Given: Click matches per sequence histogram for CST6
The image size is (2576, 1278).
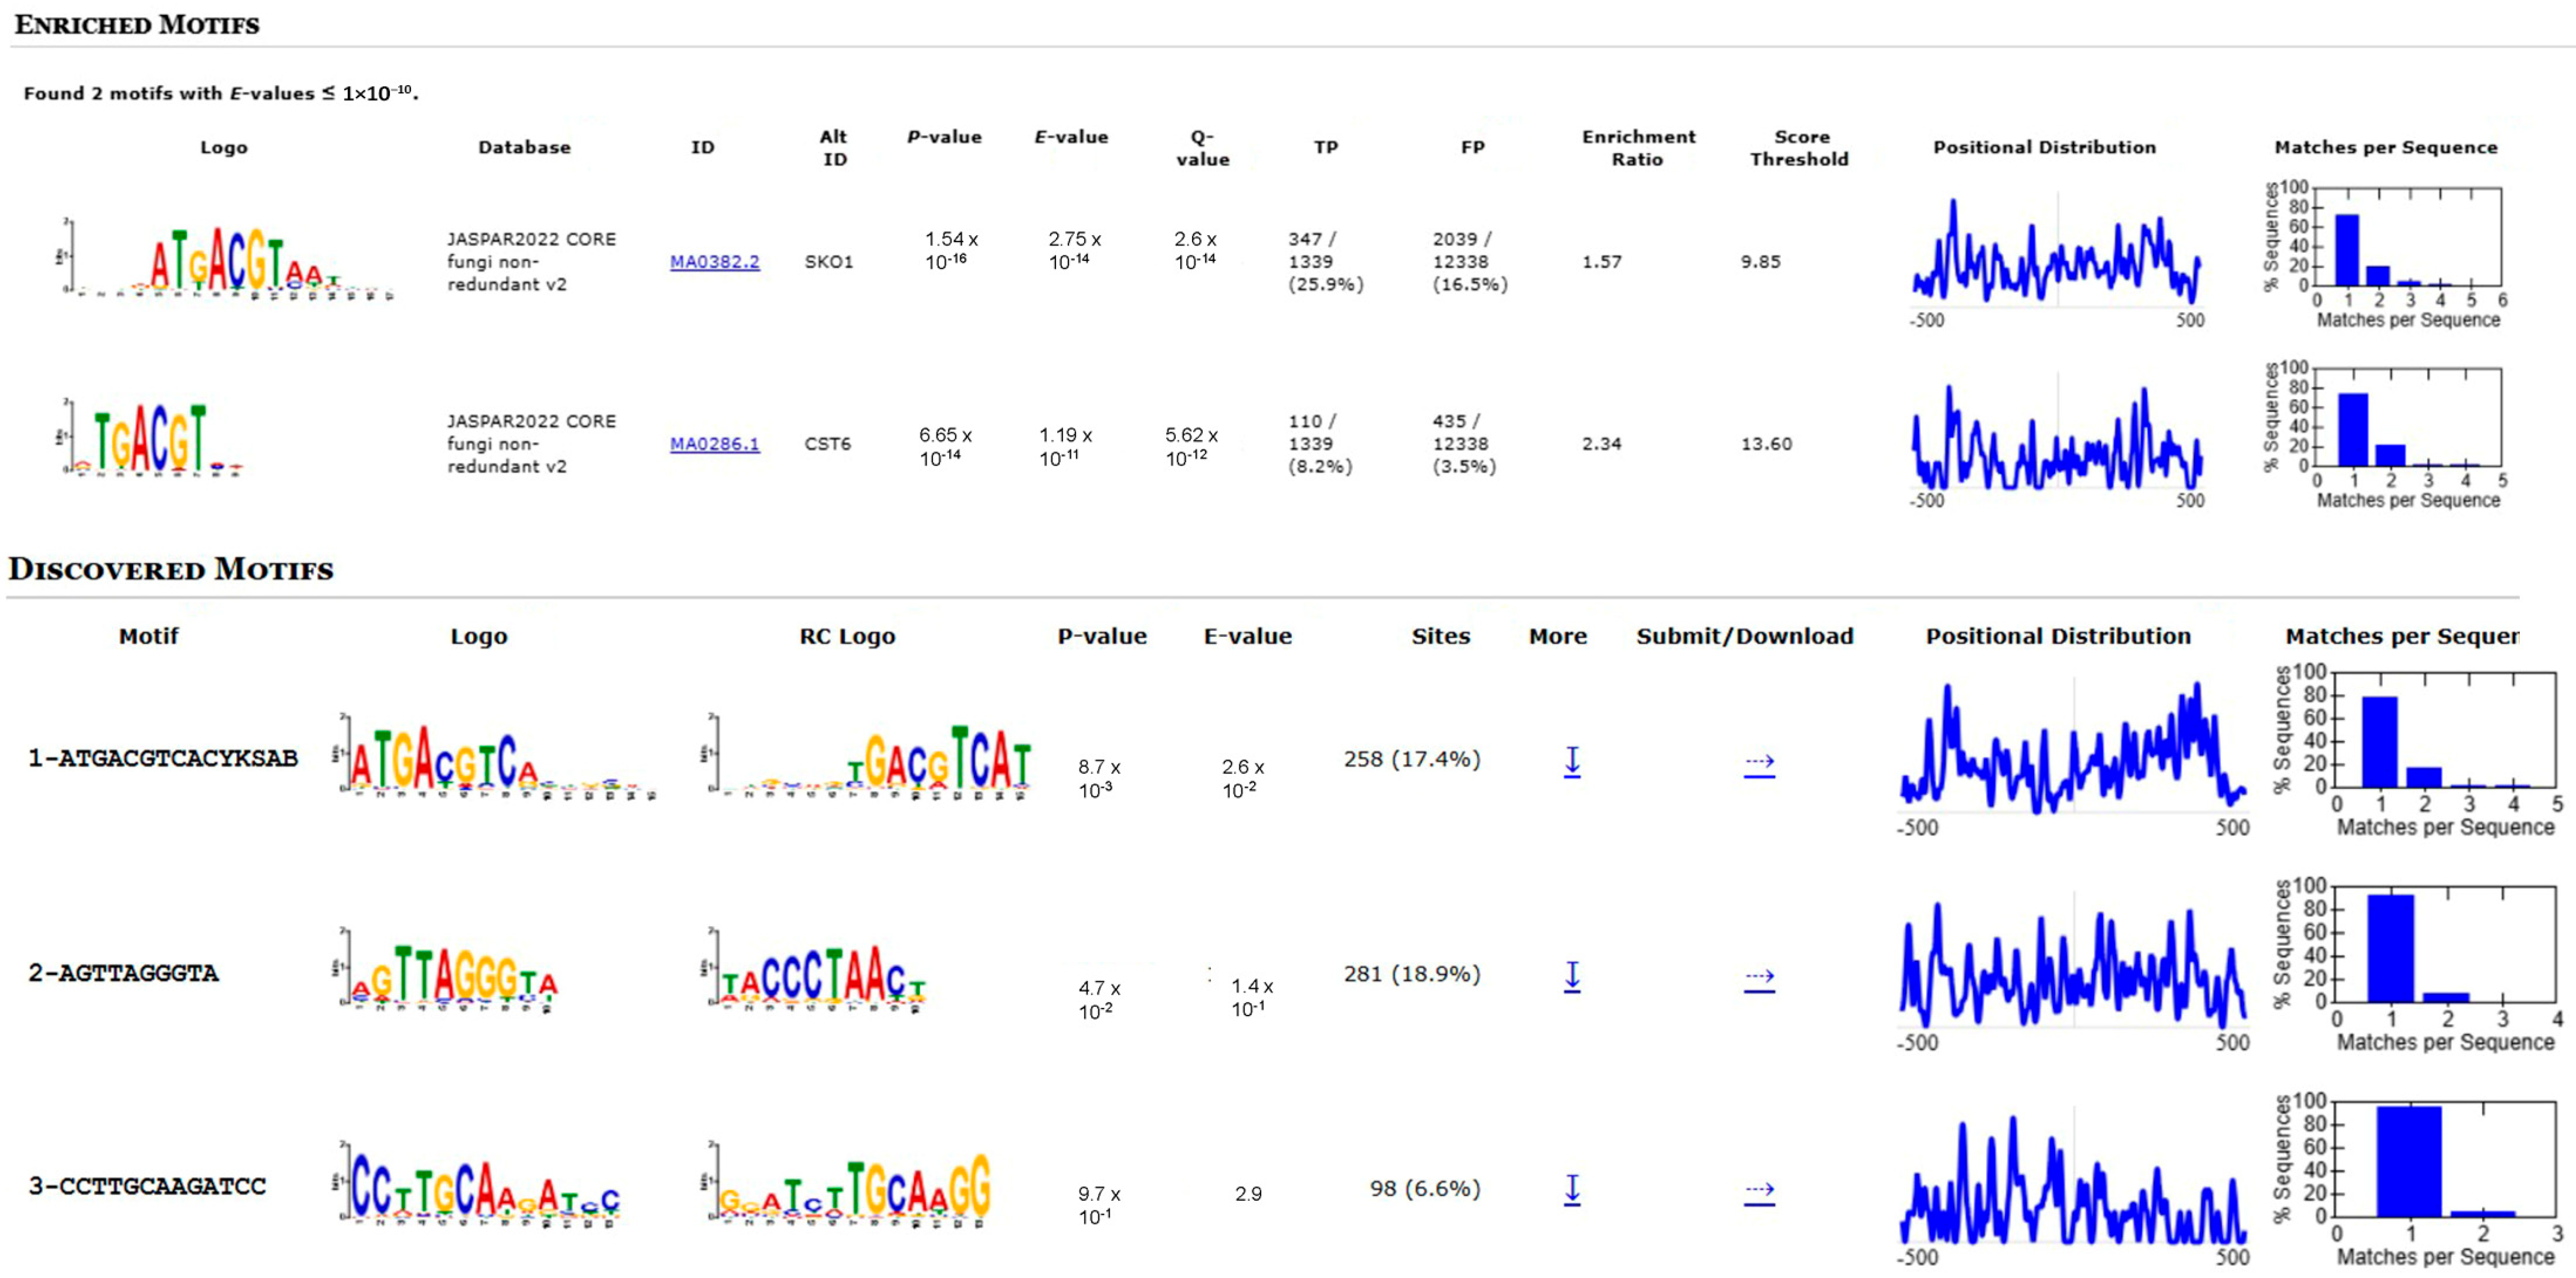Looking at the screenshot, I should [x=2408, y=420].
